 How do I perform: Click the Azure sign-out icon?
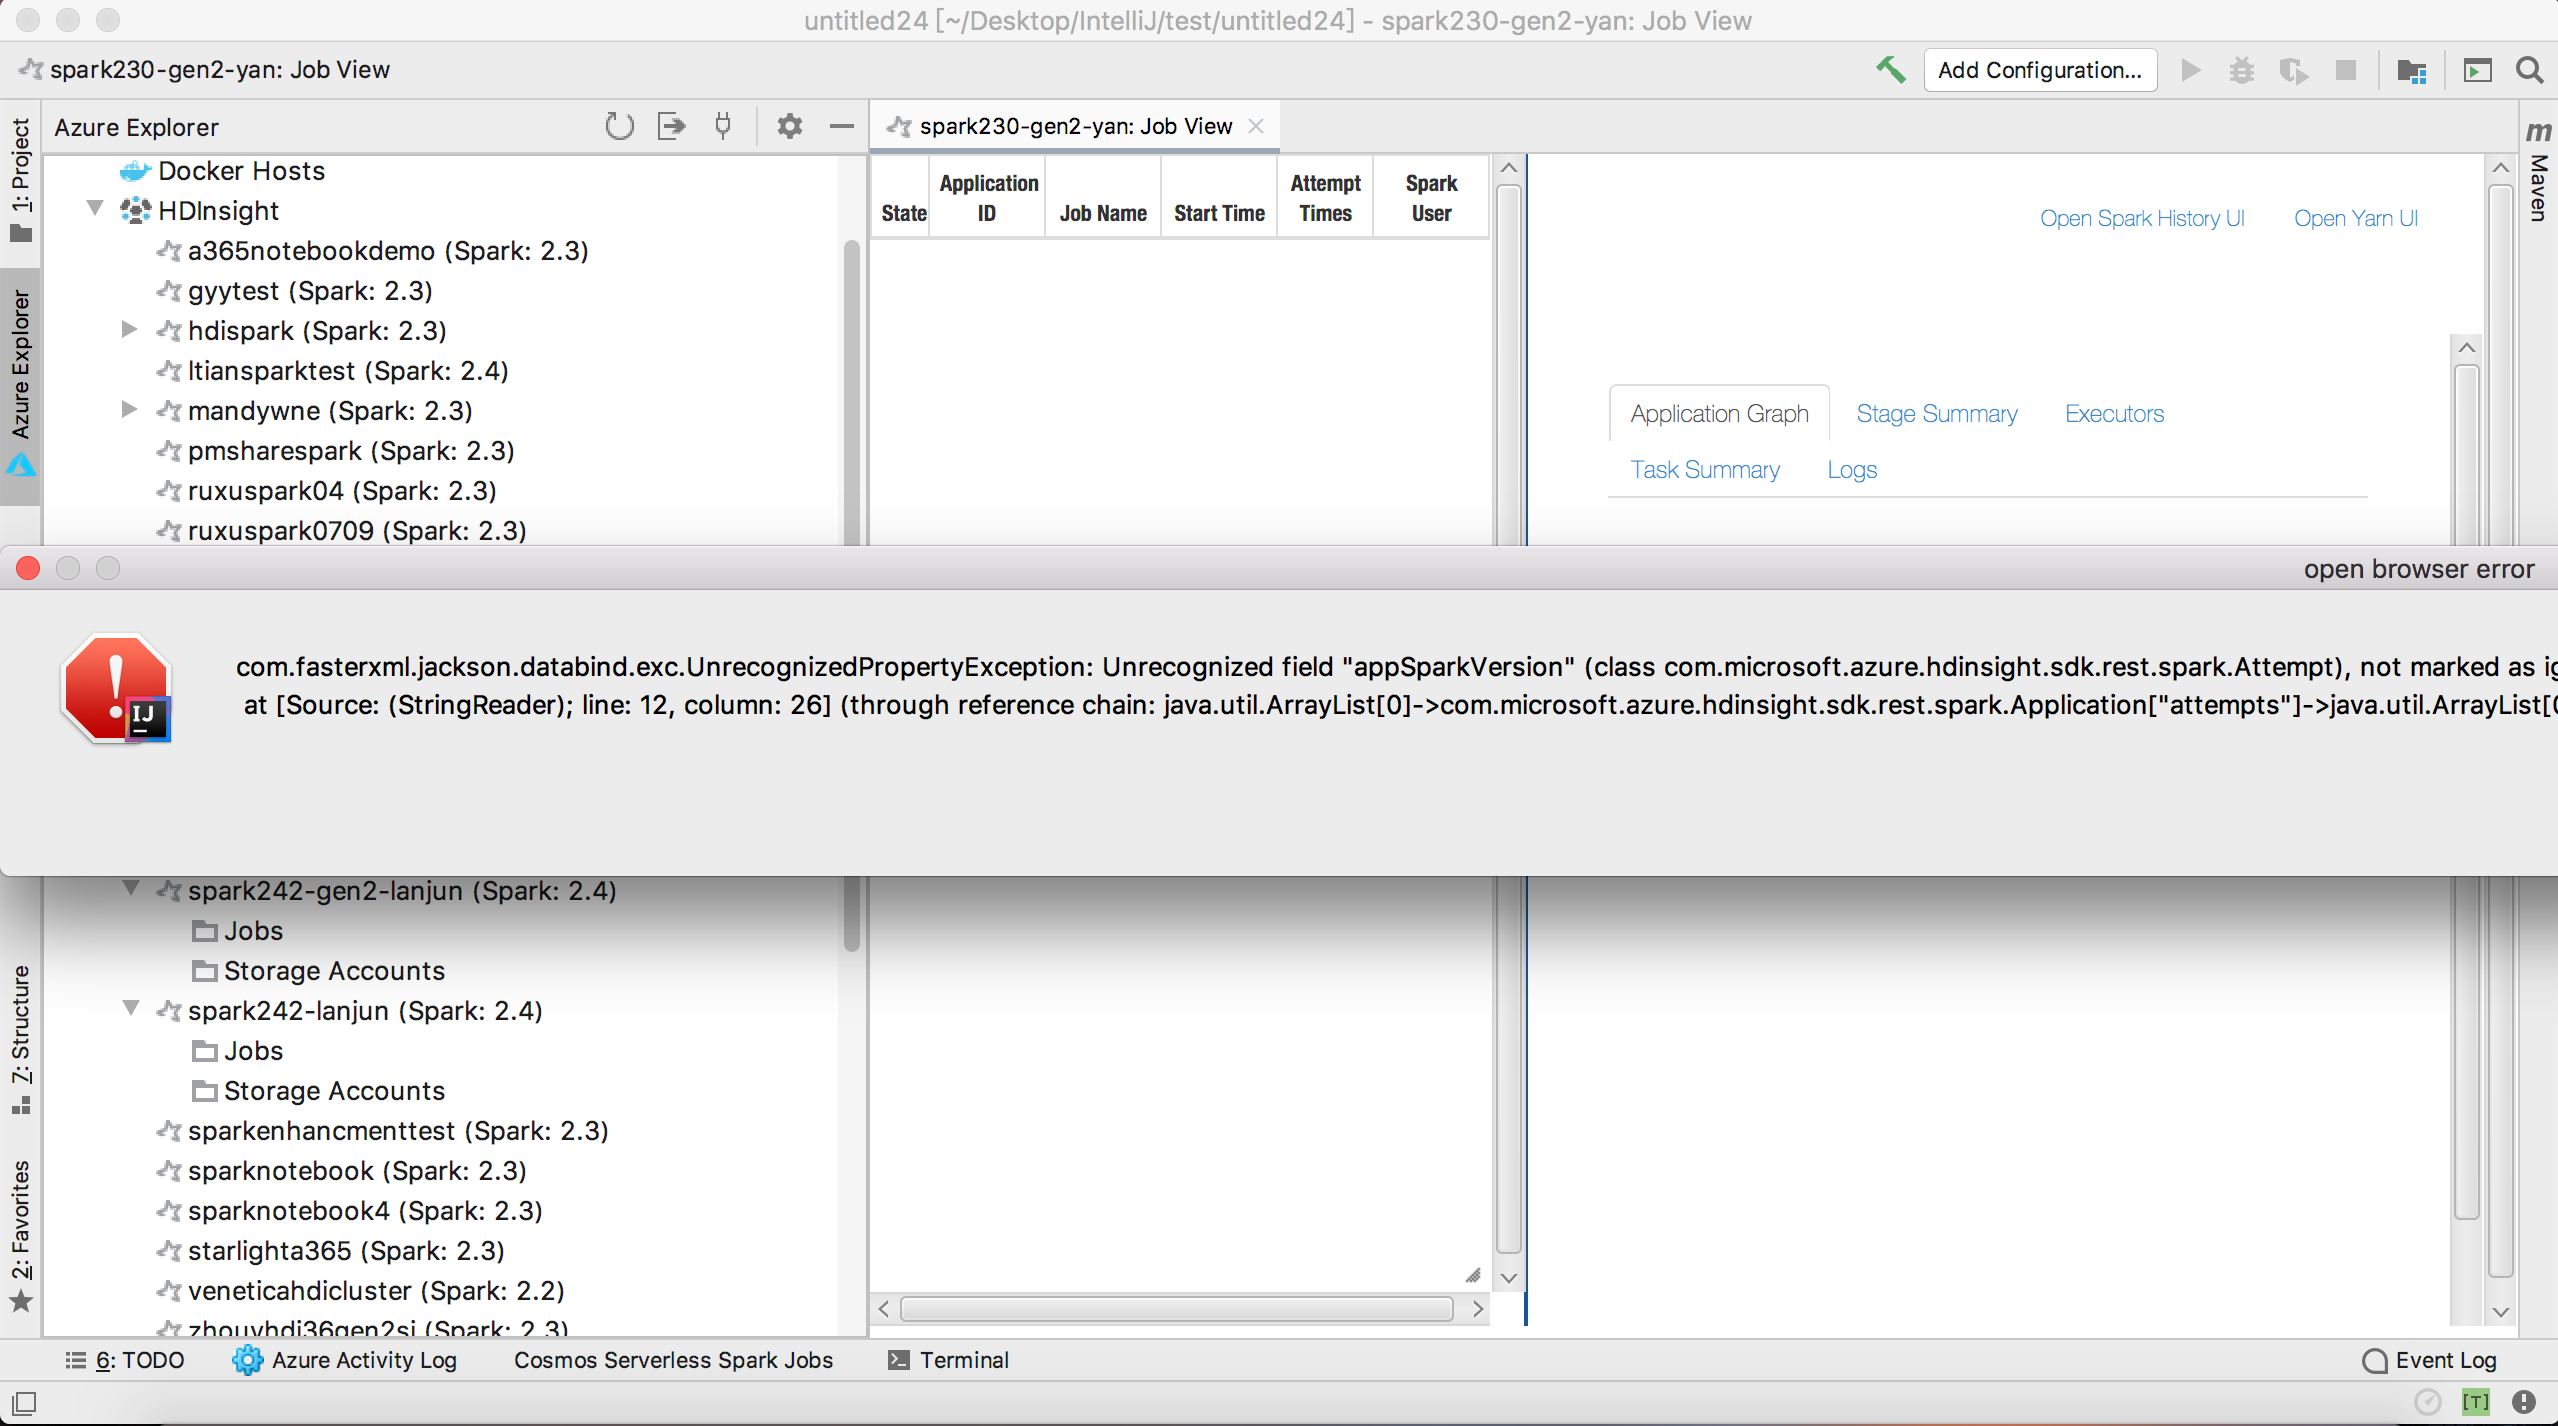click(671, 126)
